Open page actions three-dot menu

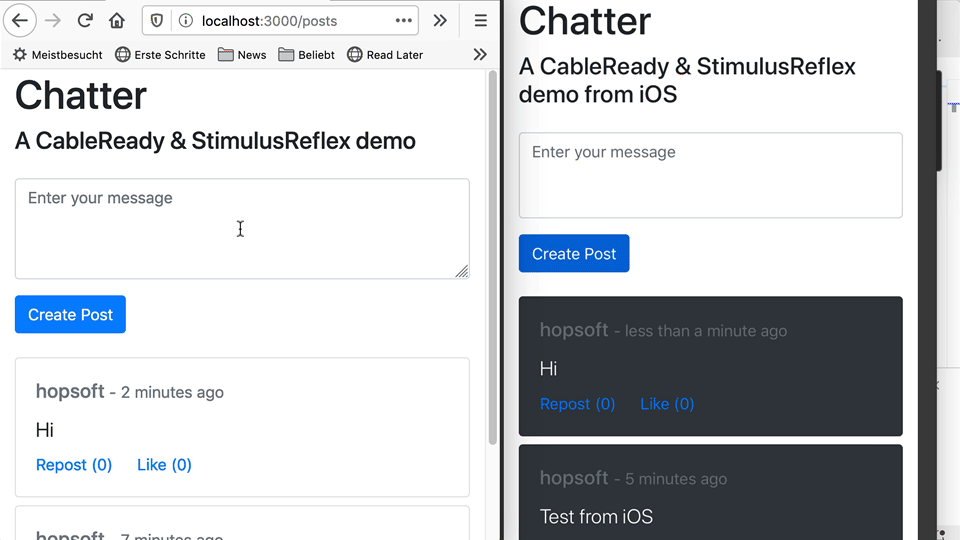403,20
